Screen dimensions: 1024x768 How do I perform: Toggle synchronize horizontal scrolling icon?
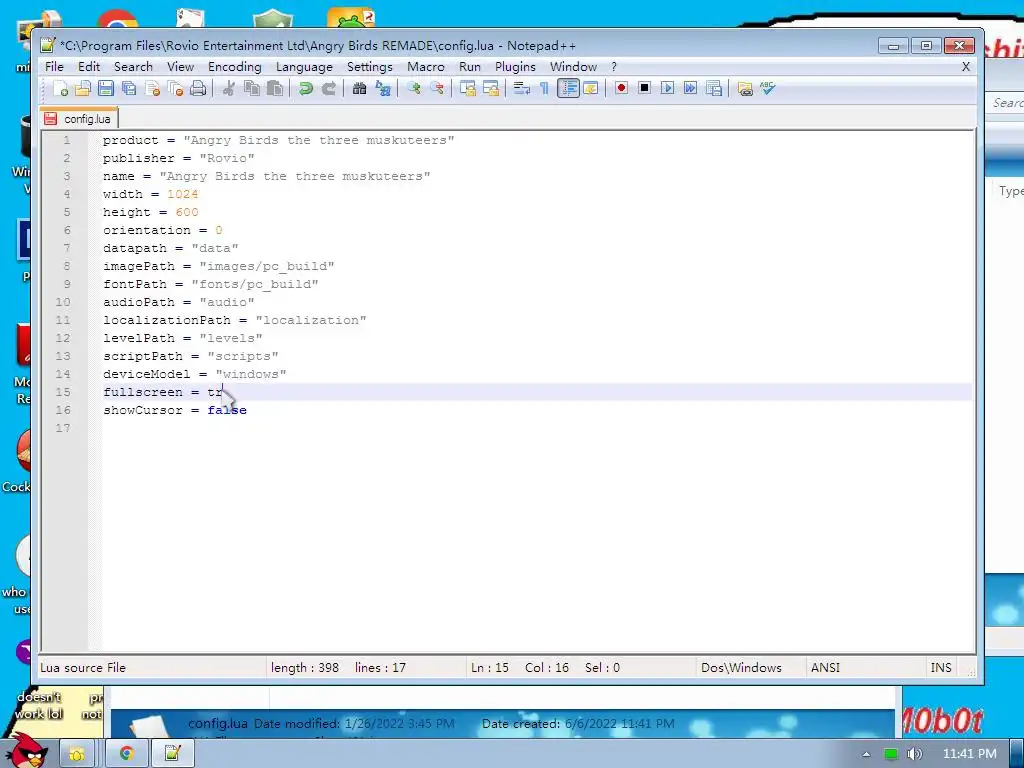pyautogui.click(x=490, y=88)
